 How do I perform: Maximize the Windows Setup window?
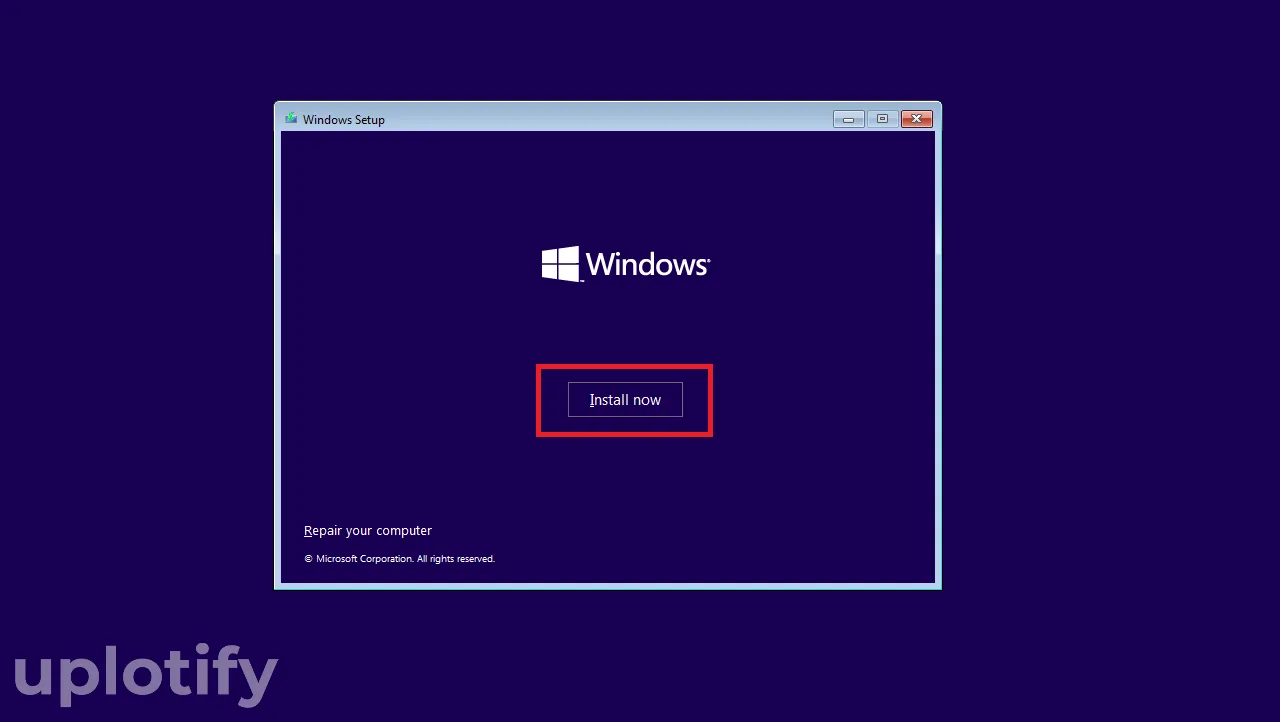point(882,119)
